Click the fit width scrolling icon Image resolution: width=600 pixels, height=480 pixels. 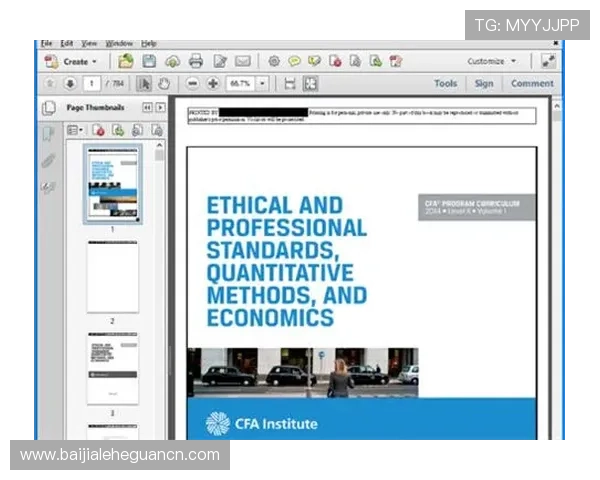290,83
